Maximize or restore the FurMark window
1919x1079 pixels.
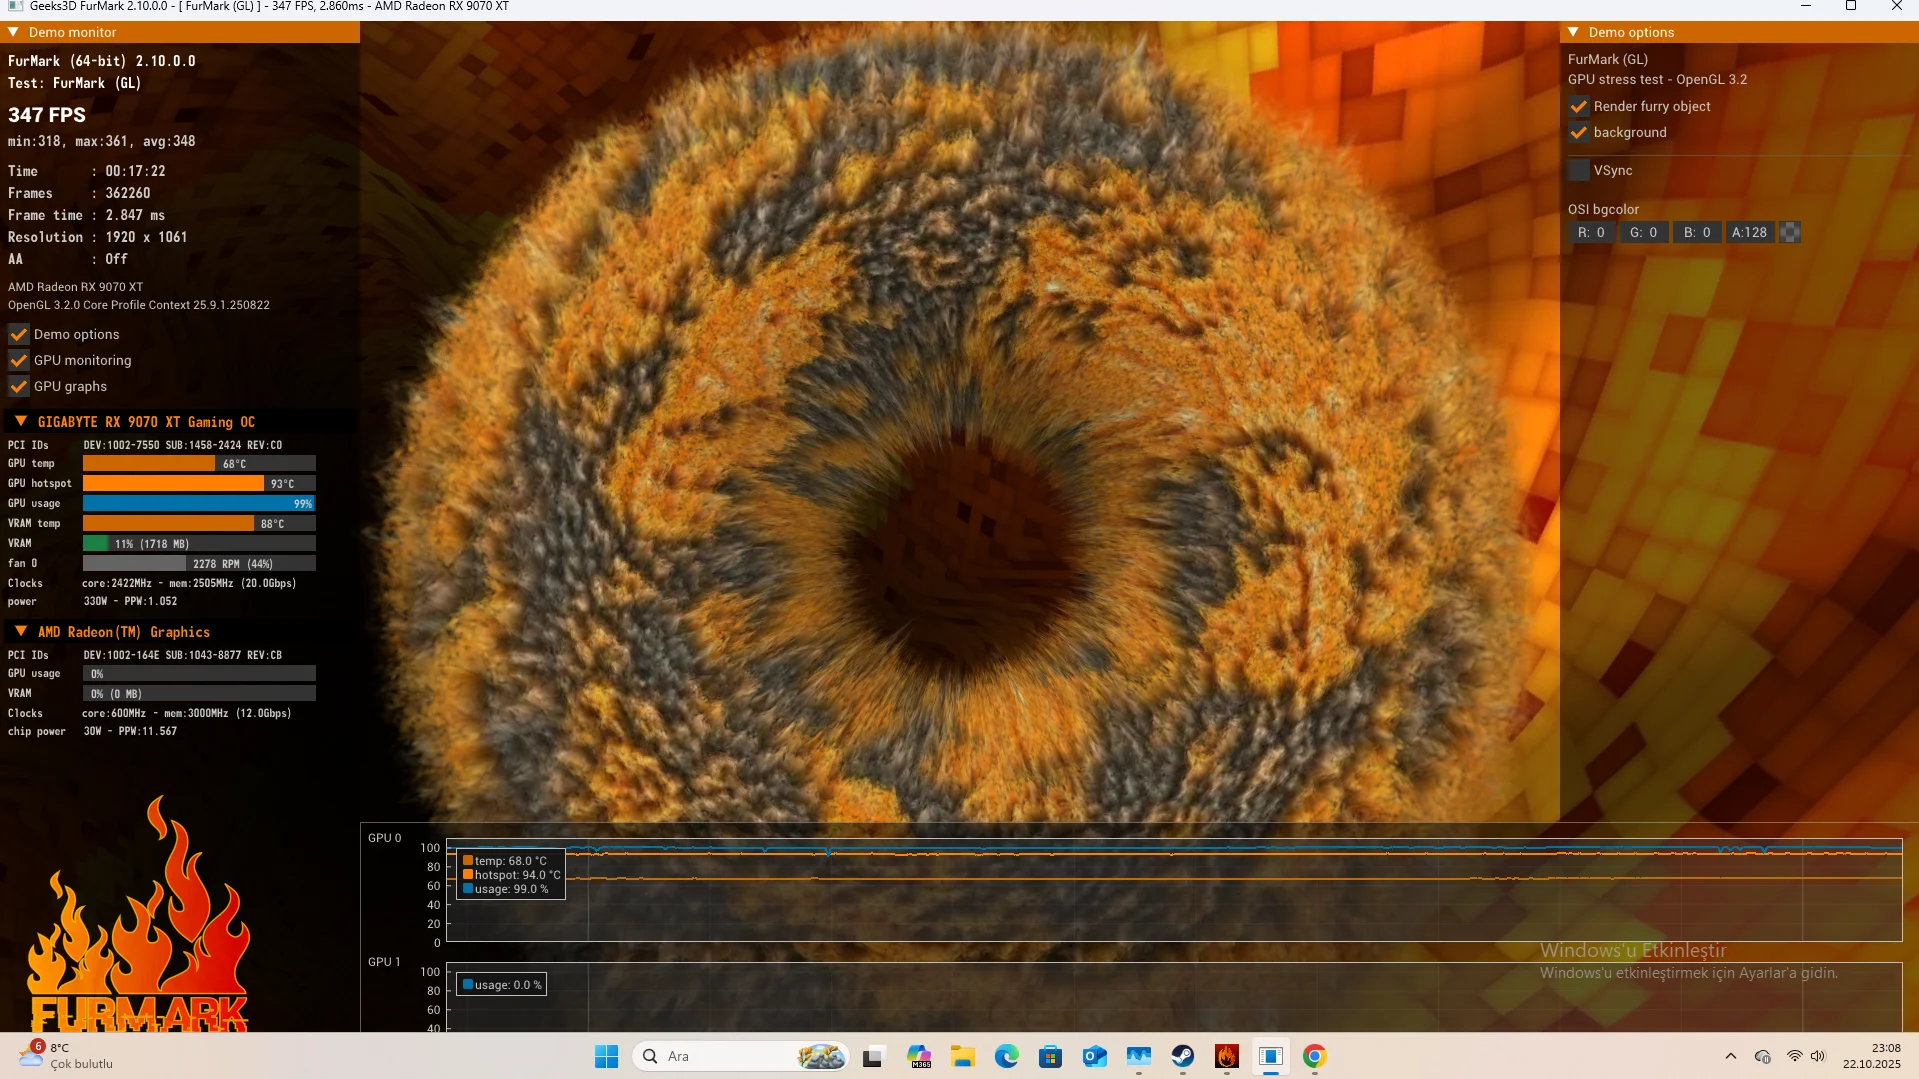click(x=1851, y=6)
